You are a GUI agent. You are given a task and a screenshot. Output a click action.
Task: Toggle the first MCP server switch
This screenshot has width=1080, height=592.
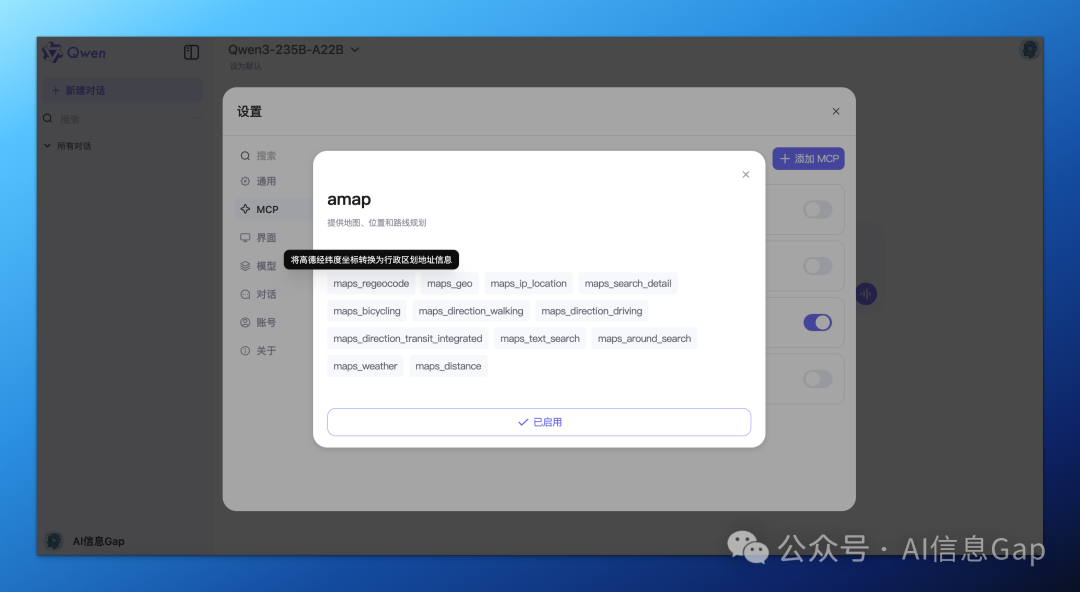tap(818, 210)
